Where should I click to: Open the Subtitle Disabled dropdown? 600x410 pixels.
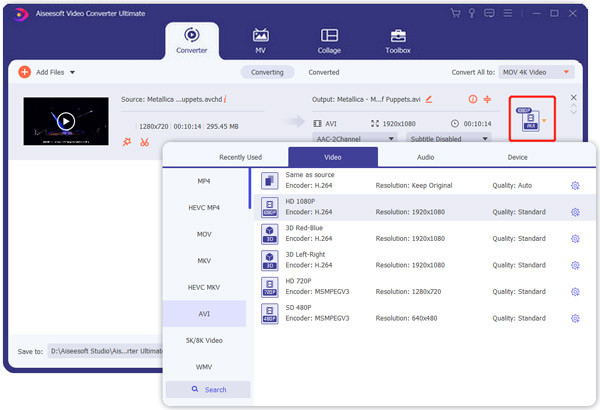448,139
